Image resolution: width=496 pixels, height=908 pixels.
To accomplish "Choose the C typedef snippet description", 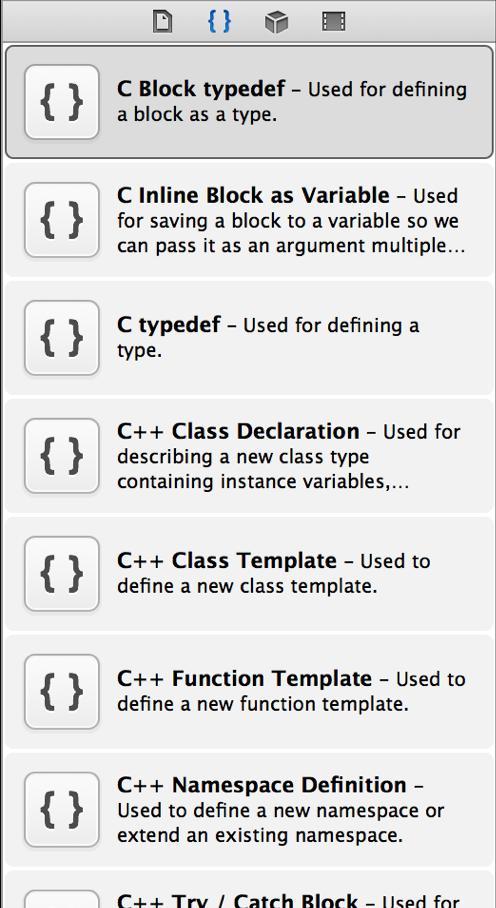I will (x=268, y=338).
